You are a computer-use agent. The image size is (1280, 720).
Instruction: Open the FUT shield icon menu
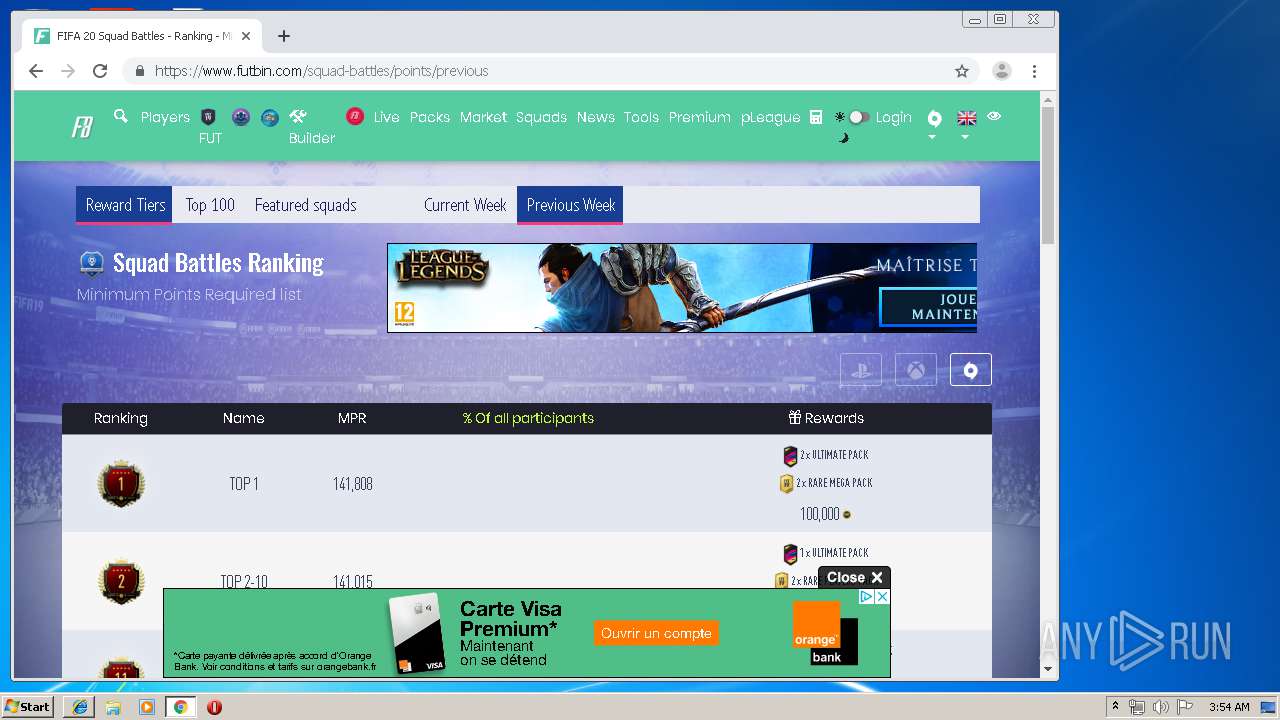point(209,117)
